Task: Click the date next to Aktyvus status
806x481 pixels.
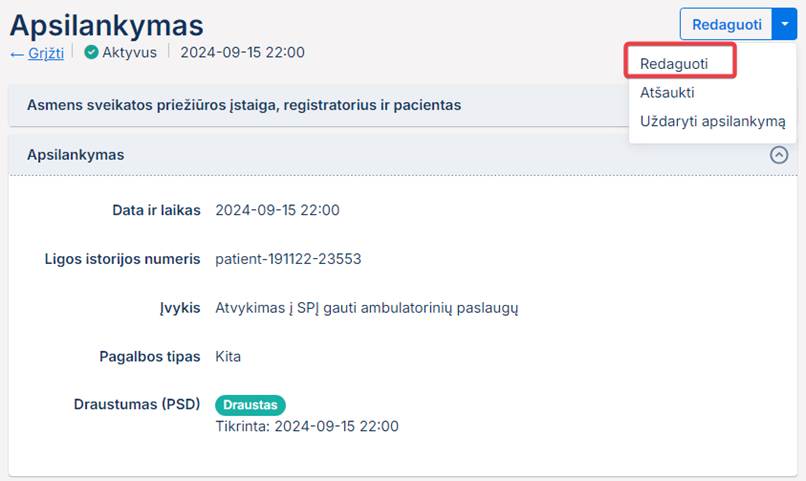Action: point(242,53)
